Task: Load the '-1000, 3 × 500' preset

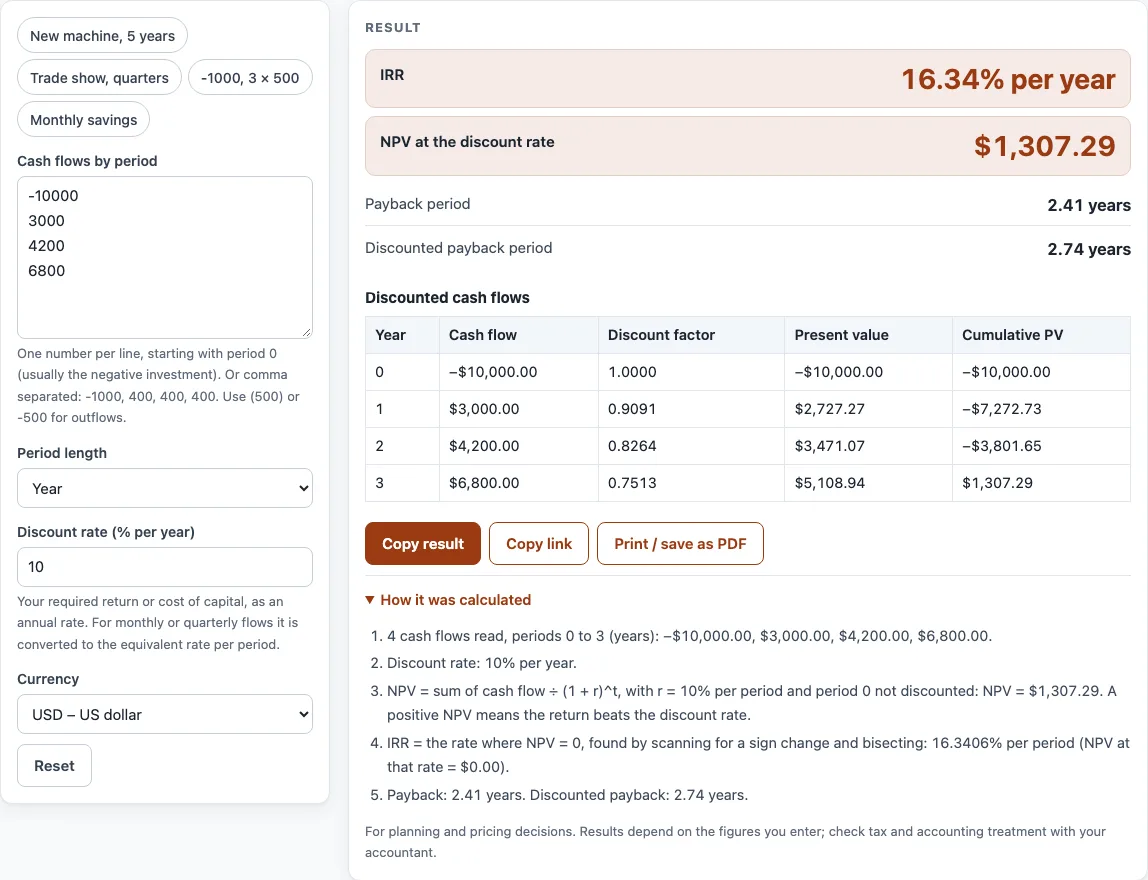Action: [250, 78]
